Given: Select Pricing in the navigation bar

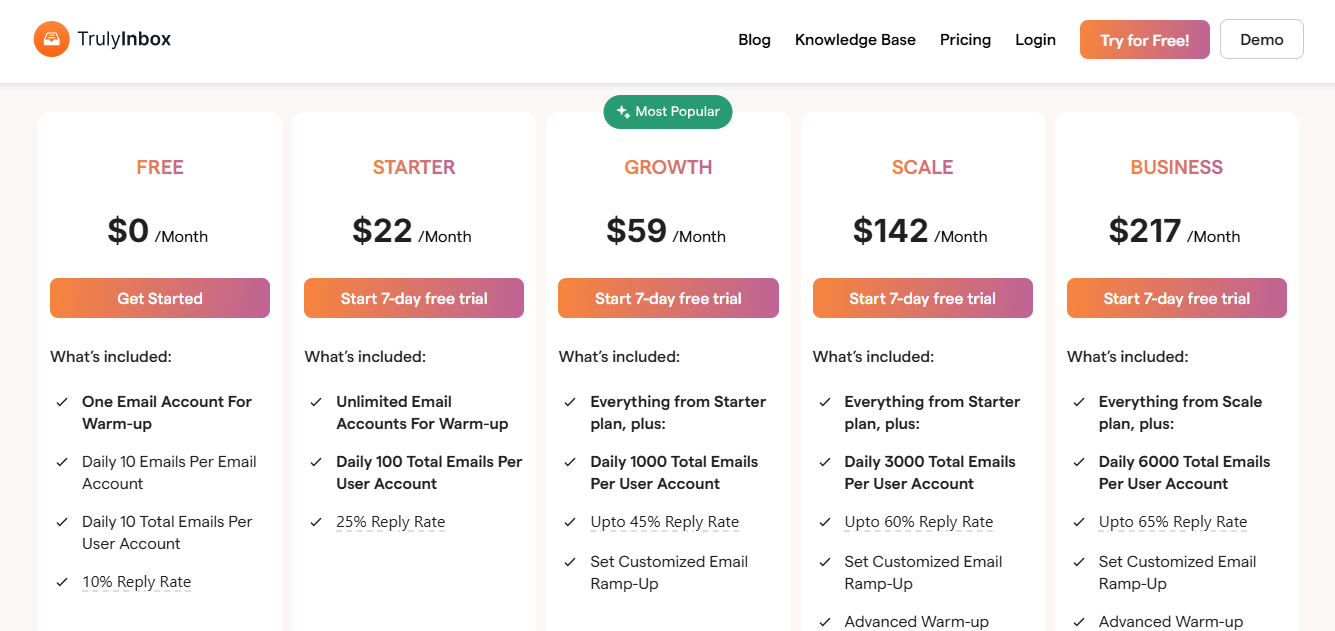Looking at the screenshot, I should click(x=965, y=39).
